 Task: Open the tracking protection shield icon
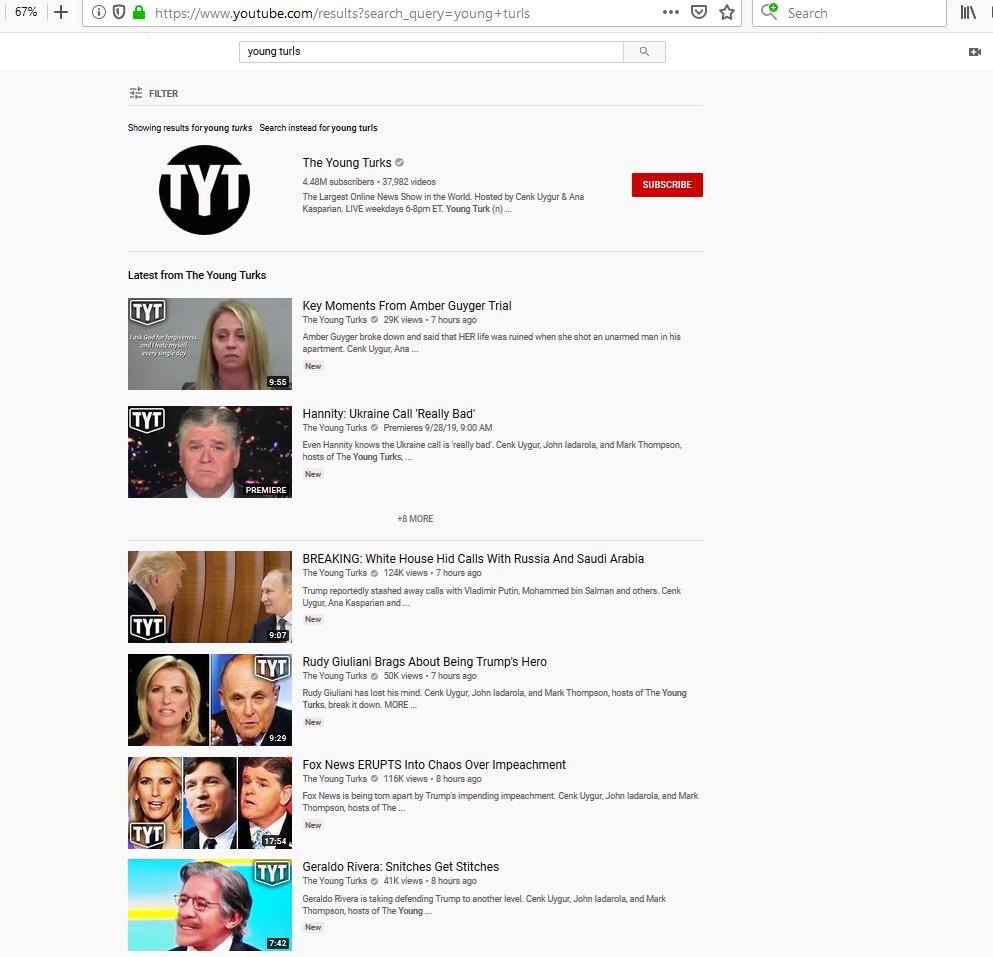pyautogui.click(x=118, y=13)
